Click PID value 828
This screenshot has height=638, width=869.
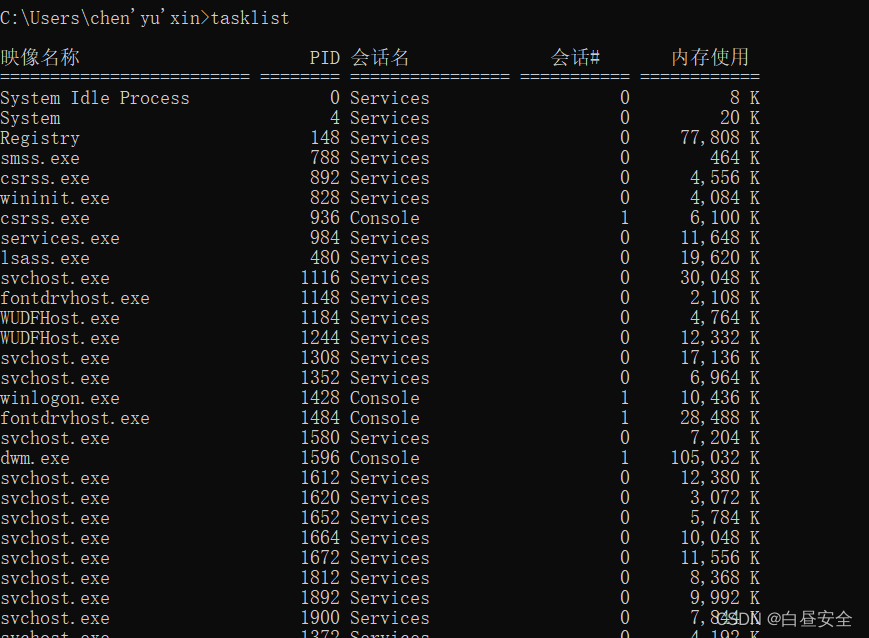pyautogui.click(x=325, y=198)
